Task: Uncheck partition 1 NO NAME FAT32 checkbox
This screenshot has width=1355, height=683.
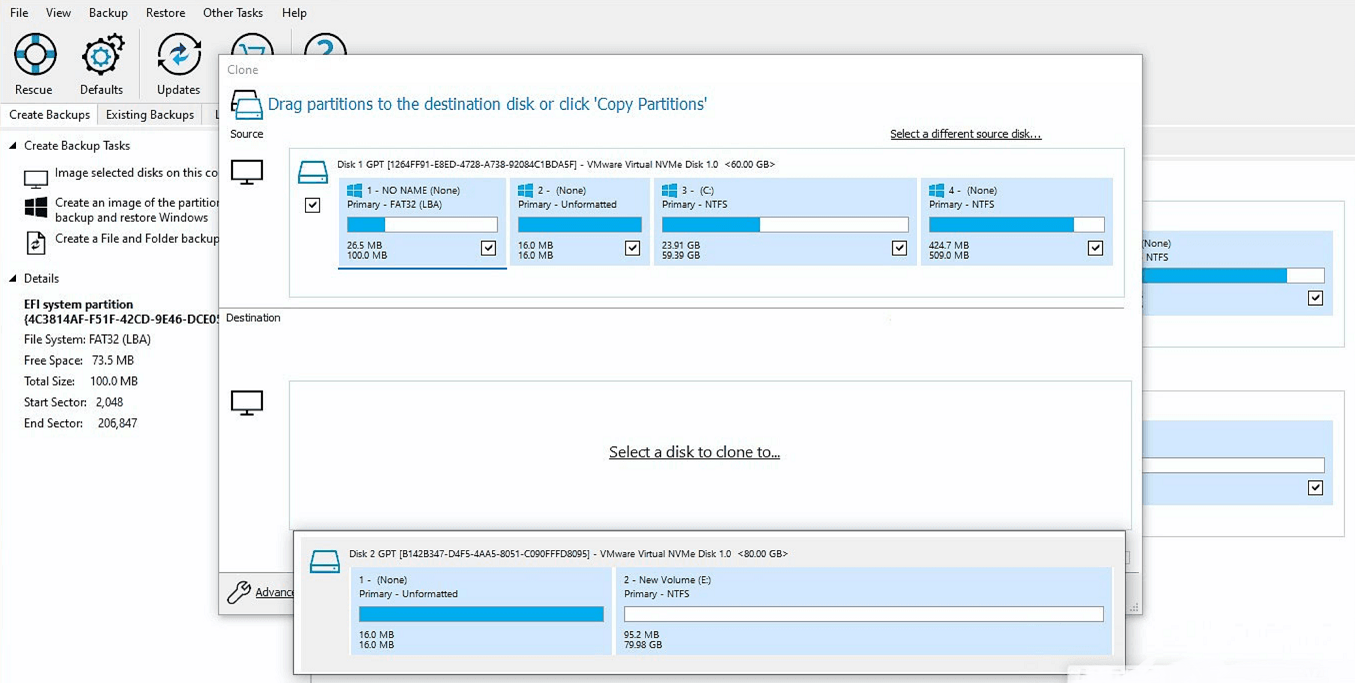Action: 488,248
